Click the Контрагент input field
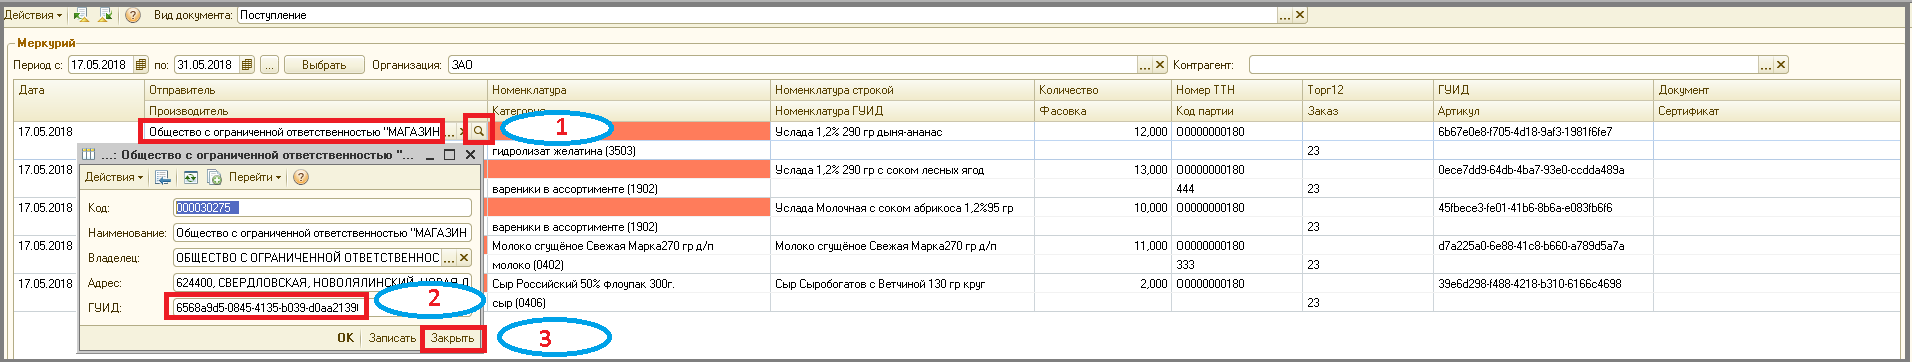The width and height of the screenshot is (1912, 362). [x=1504, y=65]
